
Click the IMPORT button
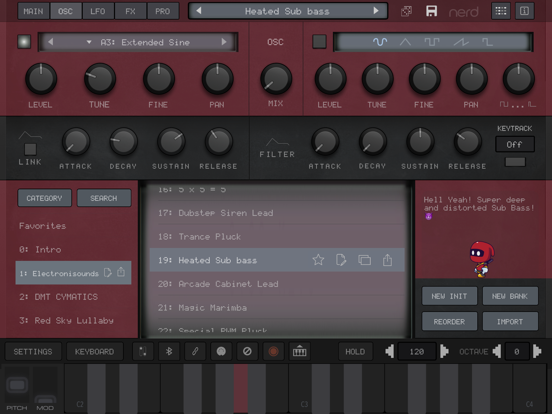[x=510, y=321]
